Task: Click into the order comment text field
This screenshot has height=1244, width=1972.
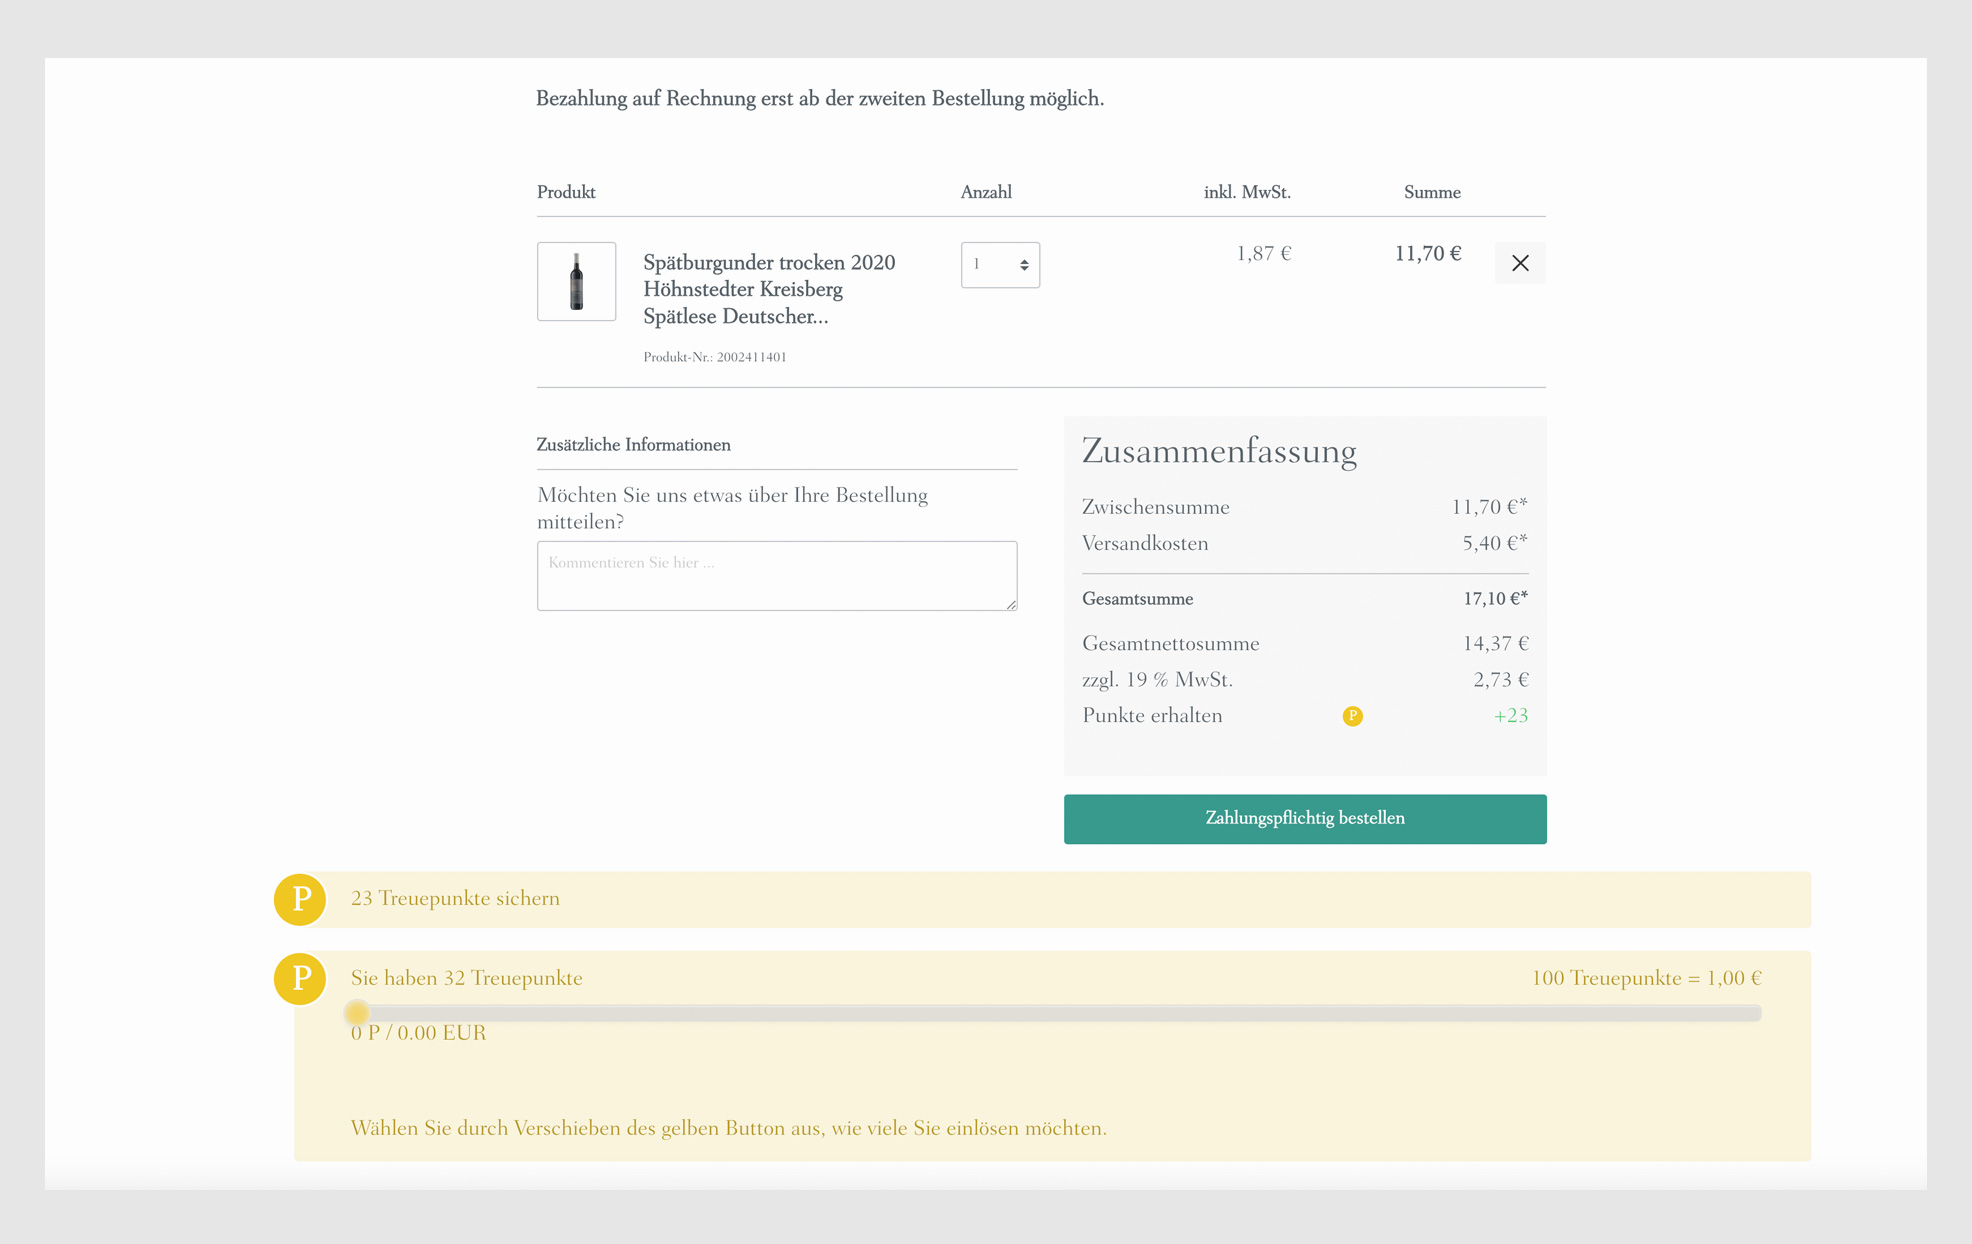Action: click(776, 576)
